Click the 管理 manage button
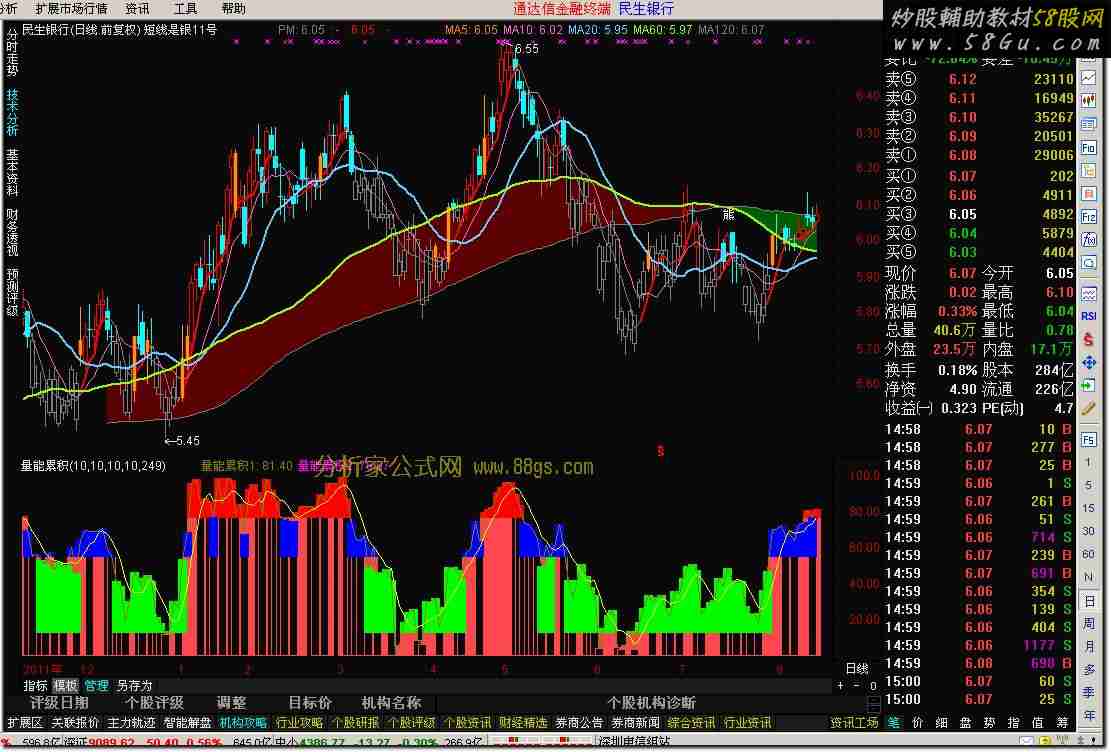 (x=96, y=686)
